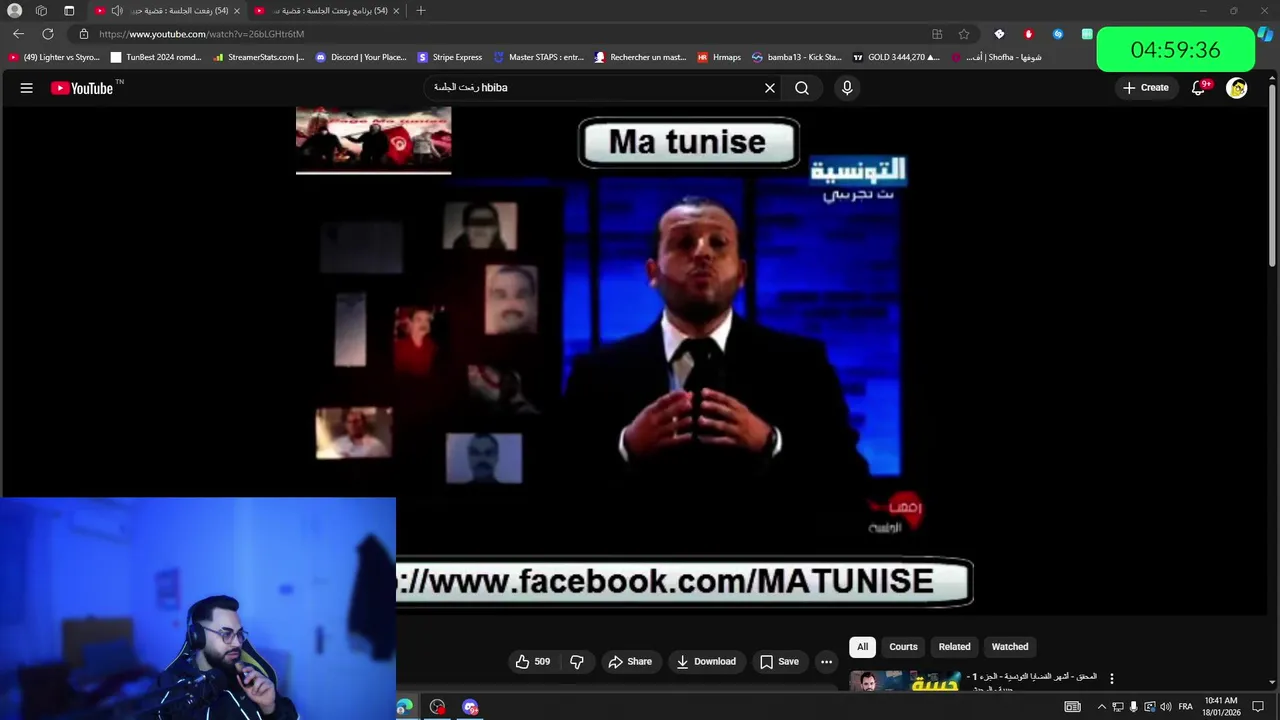Open Discord bookmark
Screen dimensions: 1280x720
(361, 58)
